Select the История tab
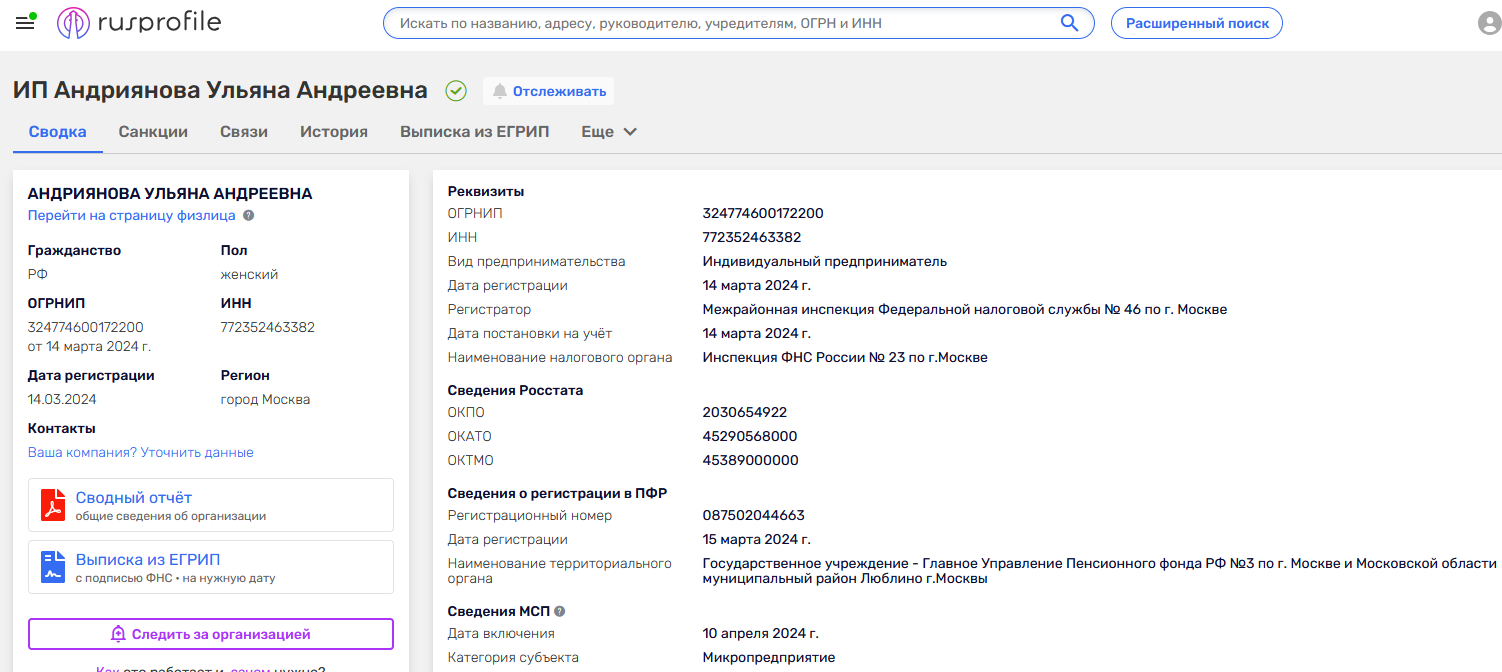The width and height of the screenshot is (1502, 672). coord(334,132)
